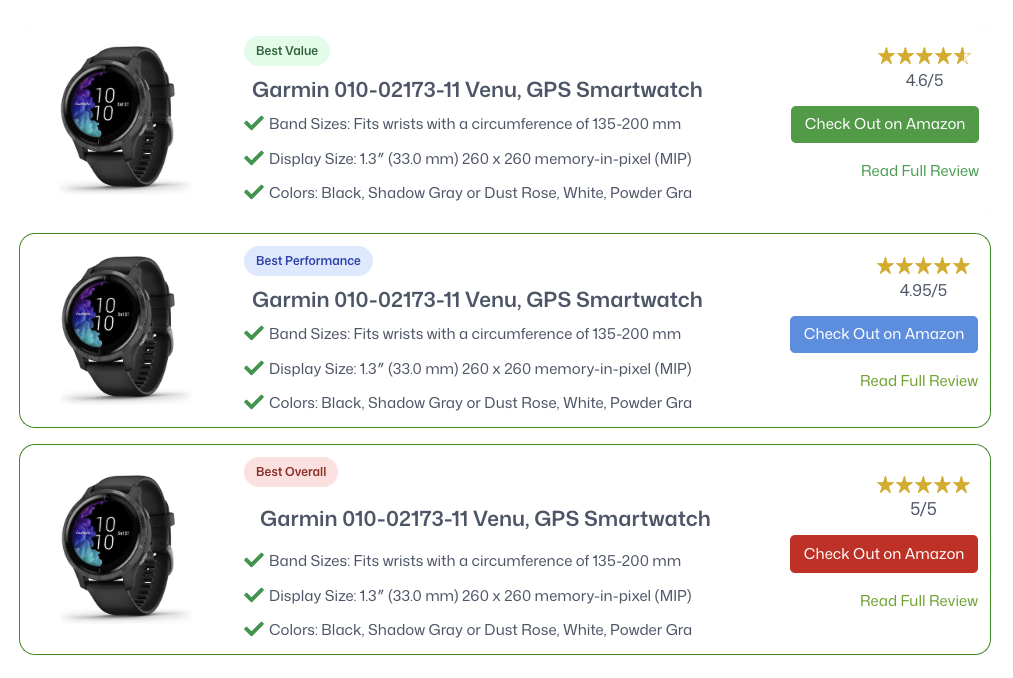Open Read Full Review in Best Value card

tap(919, 171)
